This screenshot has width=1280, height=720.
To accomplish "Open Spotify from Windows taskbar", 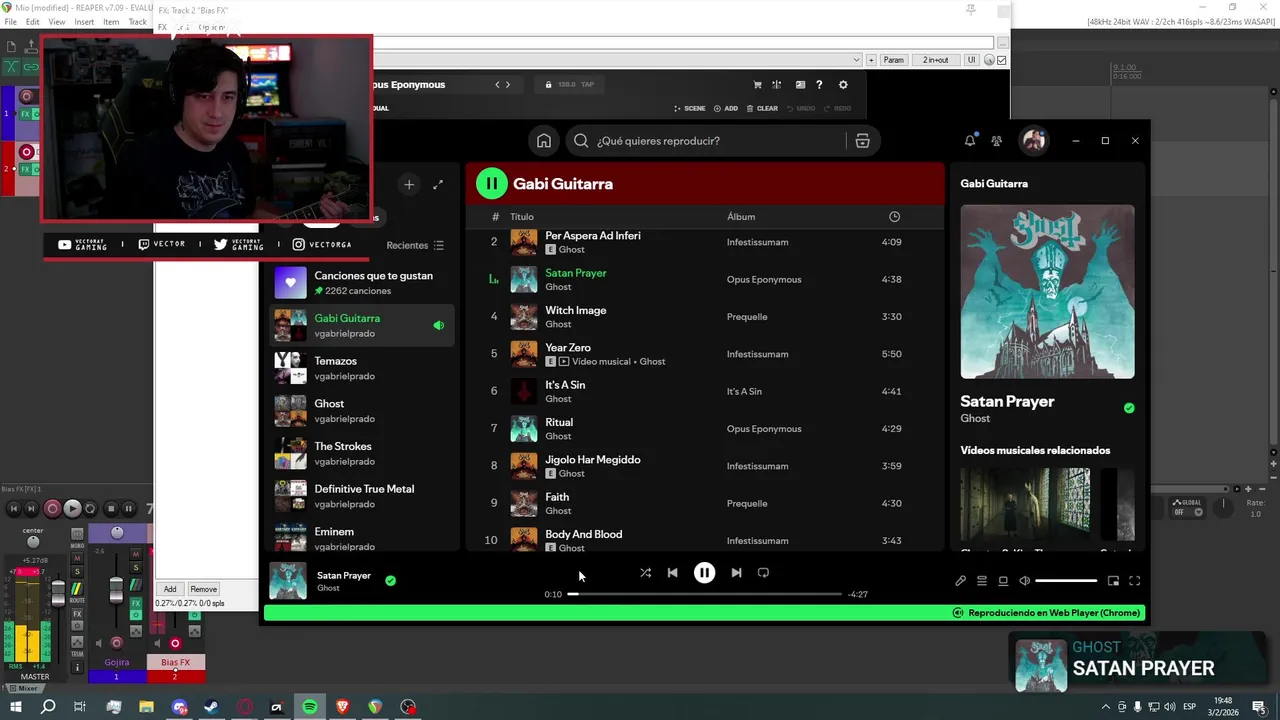I will 310,707.
